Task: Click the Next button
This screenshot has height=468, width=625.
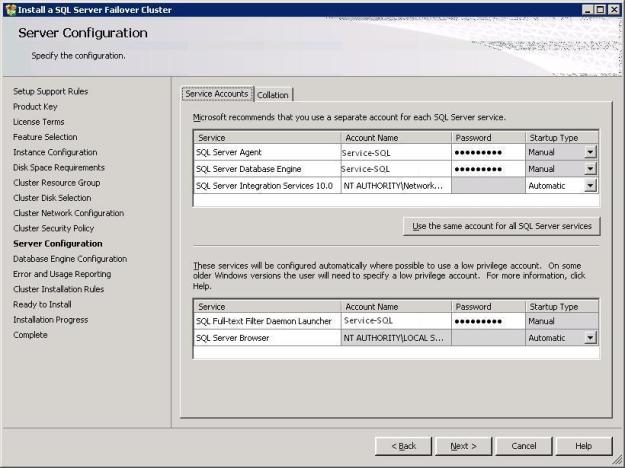Action: pos(463,446)
